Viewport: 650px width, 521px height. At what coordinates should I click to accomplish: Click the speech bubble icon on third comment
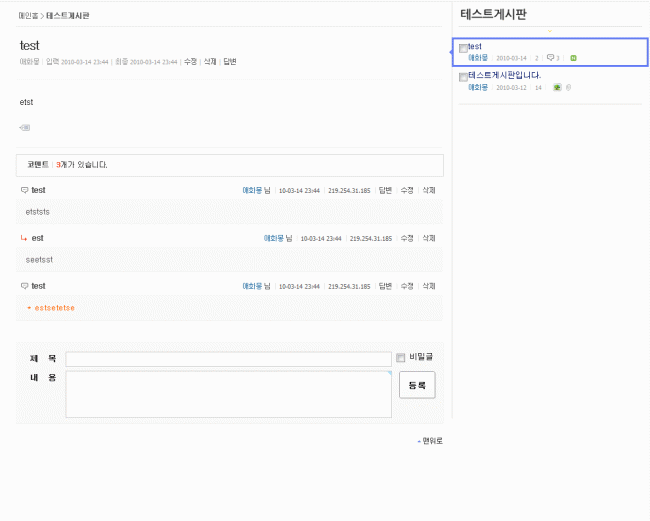24,286
